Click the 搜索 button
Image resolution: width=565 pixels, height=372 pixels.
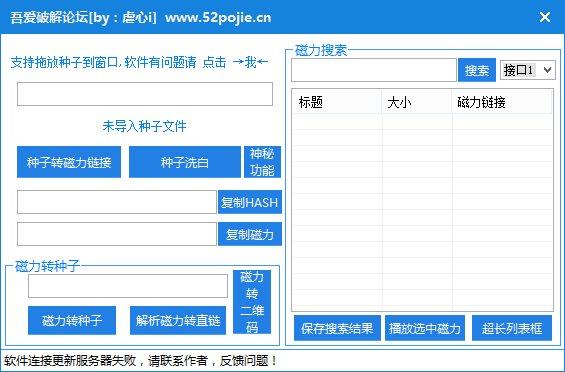click(477, 70)
